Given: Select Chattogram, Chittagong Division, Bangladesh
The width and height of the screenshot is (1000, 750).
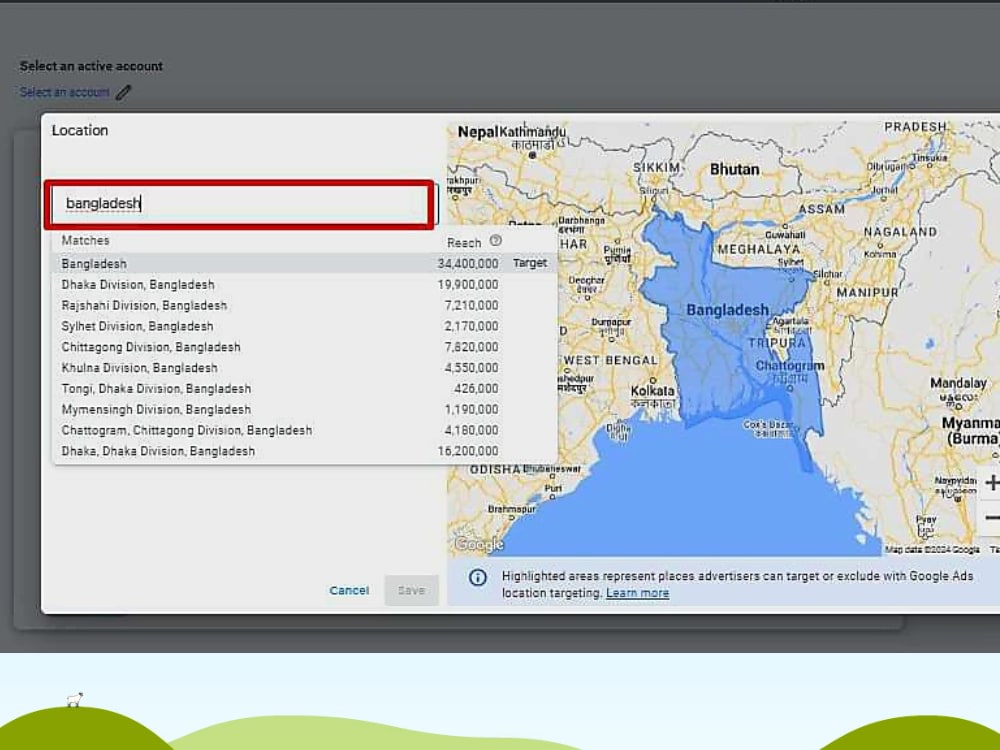Looking at the screenshot, I should pos(304,430).
